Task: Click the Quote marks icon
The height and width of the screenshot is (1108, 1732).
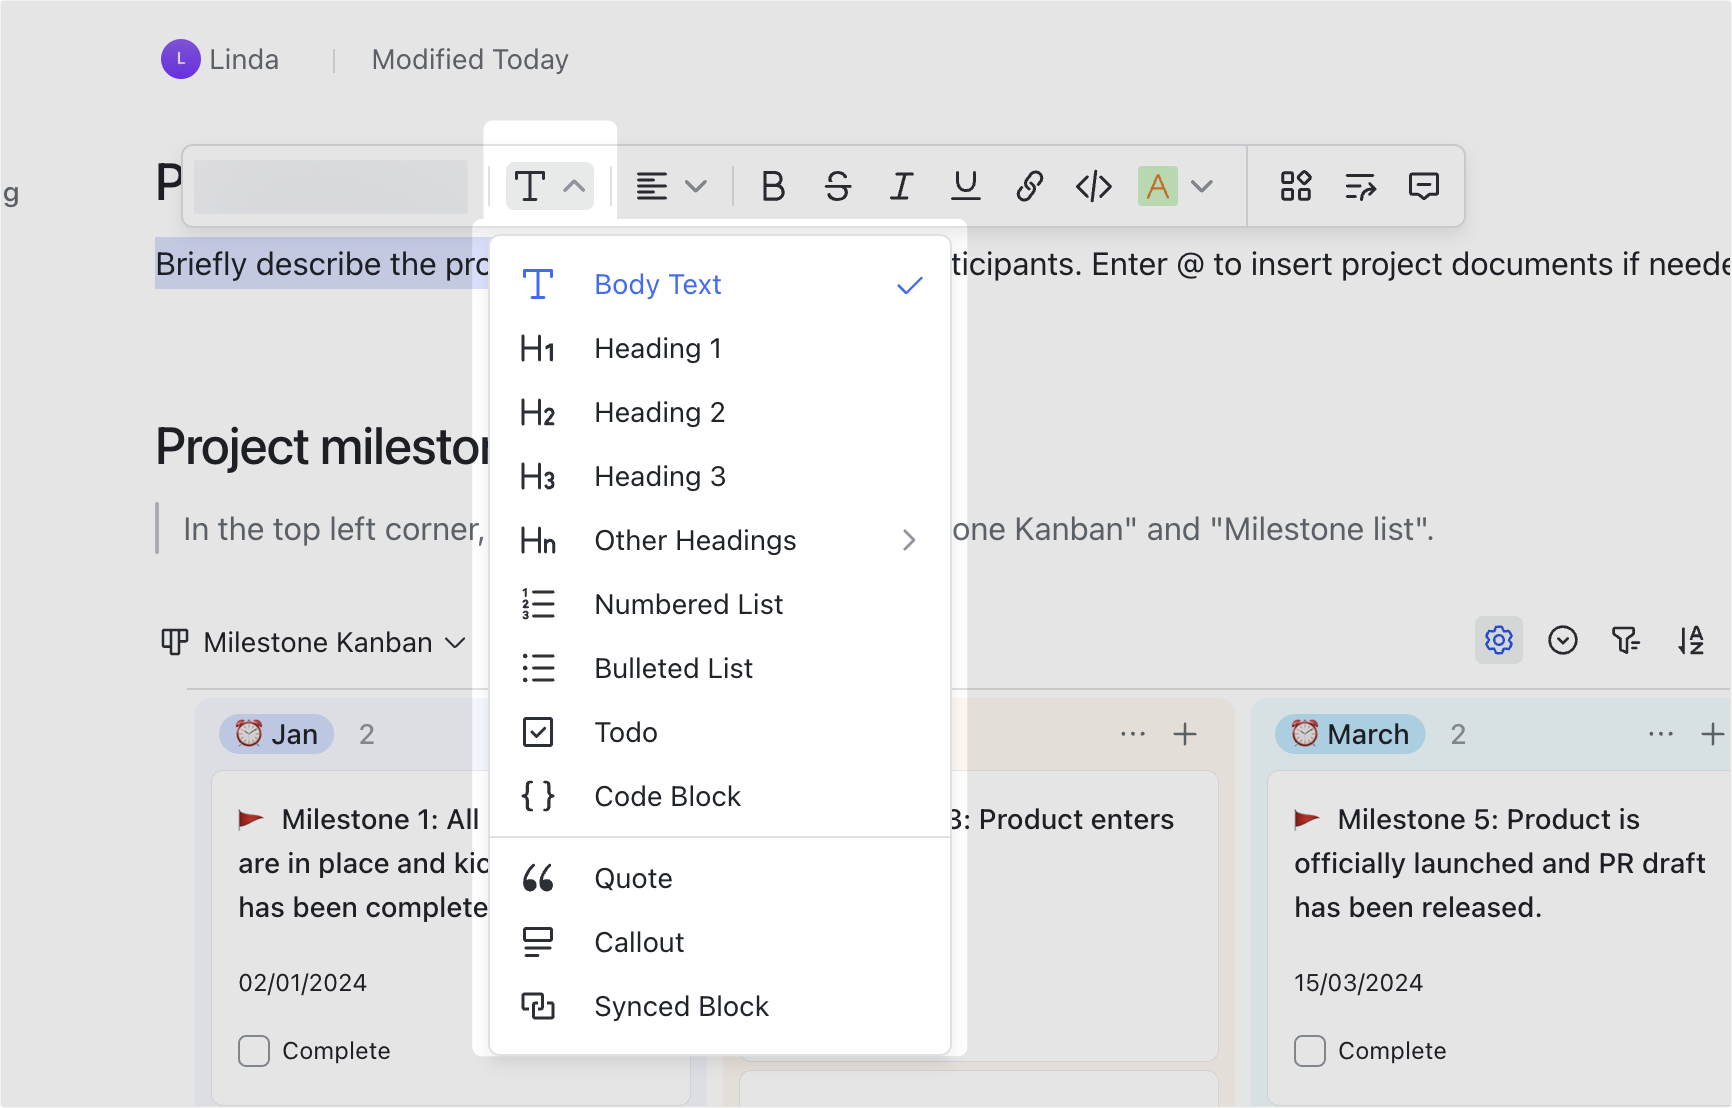Action: (x=538, y=879)
